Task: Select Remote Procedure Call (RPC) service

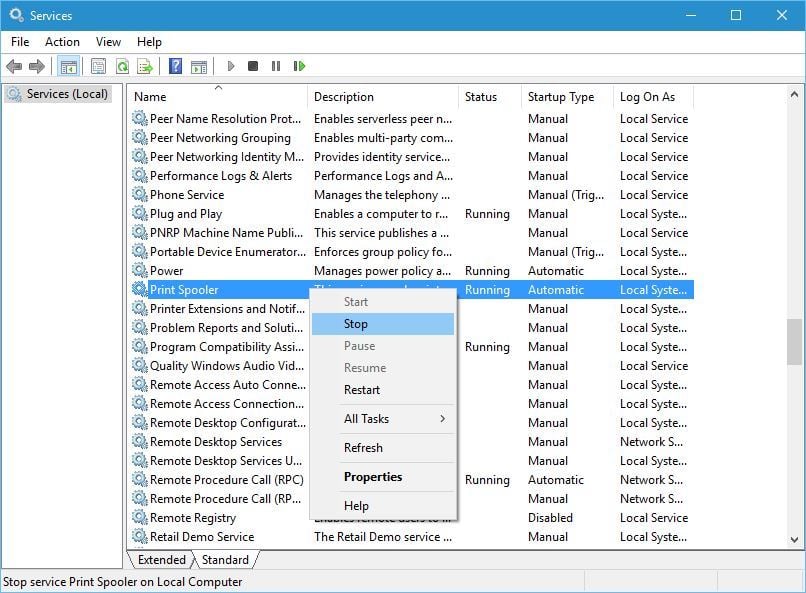Action: coord(413,480)
